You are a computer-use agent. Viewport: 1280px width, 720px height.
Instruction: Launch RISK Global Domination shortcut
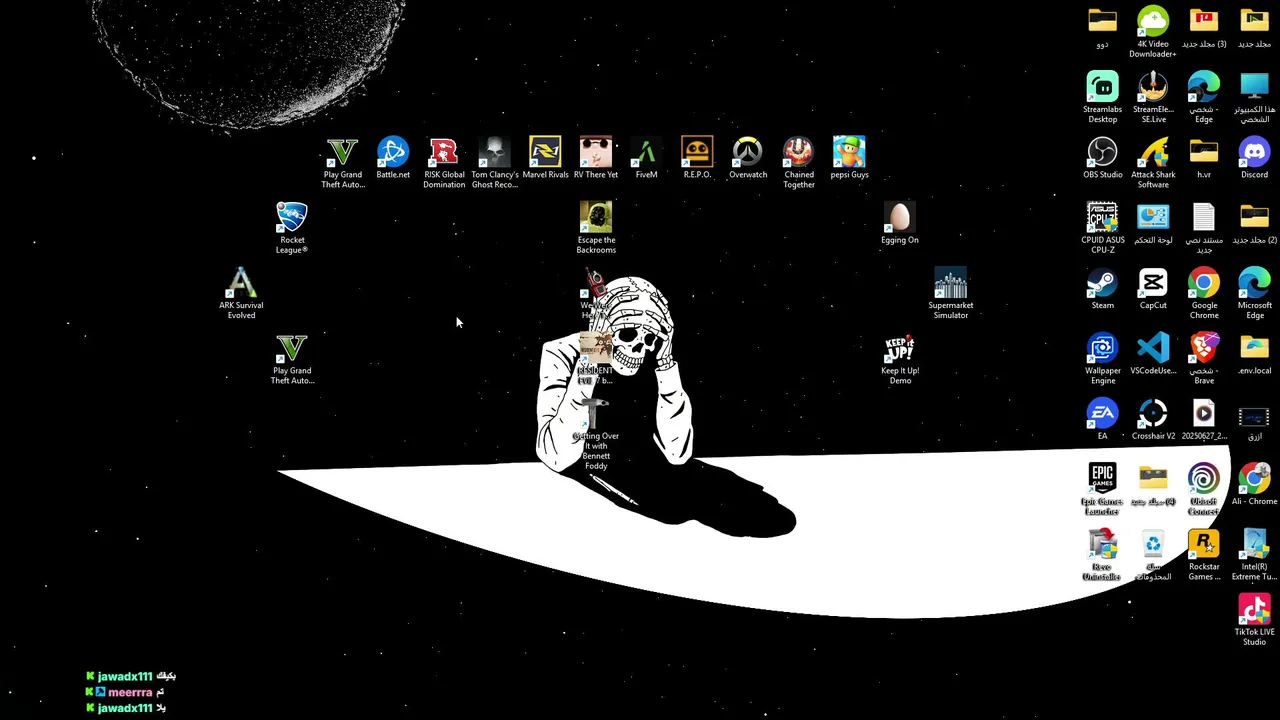(444, 162)
